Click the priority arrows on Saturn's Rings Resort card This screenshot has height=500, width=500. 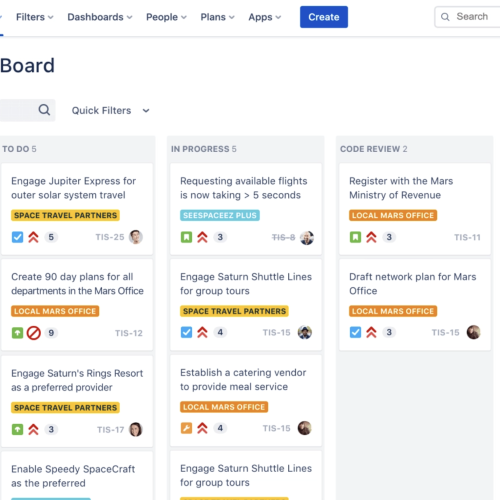[33, 429]
